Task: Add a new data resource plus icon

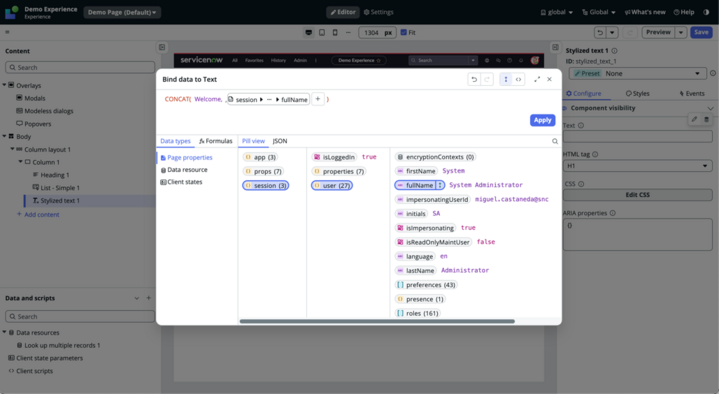Action: [x=149, y=298]
